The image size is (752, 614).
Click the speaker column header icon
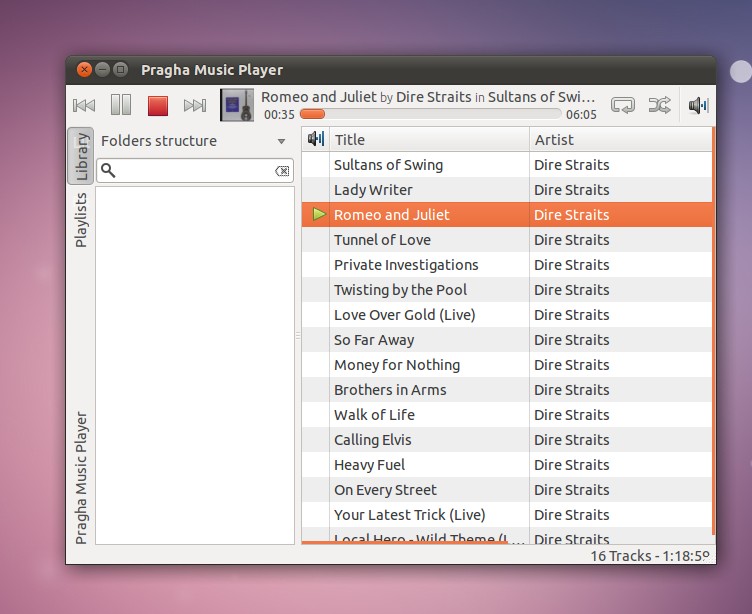[x=316, y=140]
